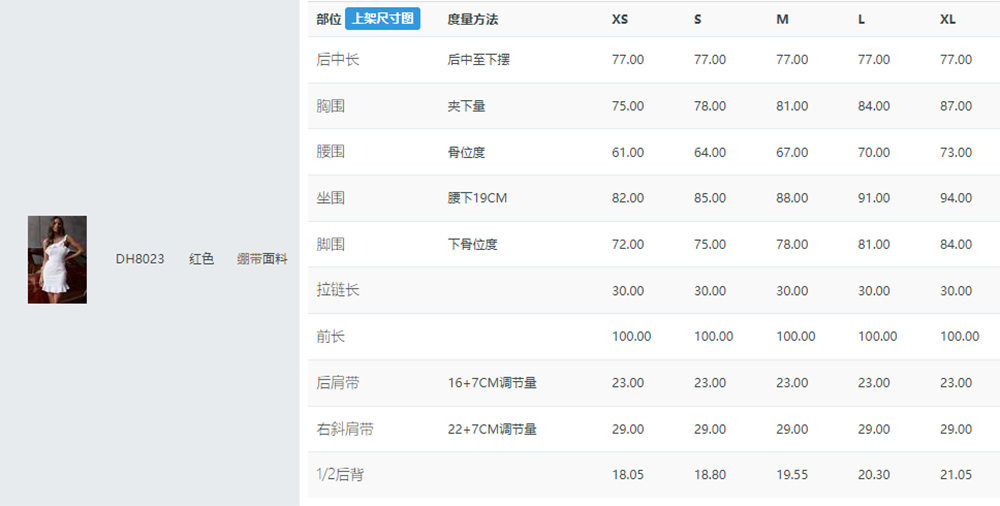Image resolution: width=1000 pixels, height=506 pixels.
Task: Select the 后中长 row label
Action: tap(337, 59)
